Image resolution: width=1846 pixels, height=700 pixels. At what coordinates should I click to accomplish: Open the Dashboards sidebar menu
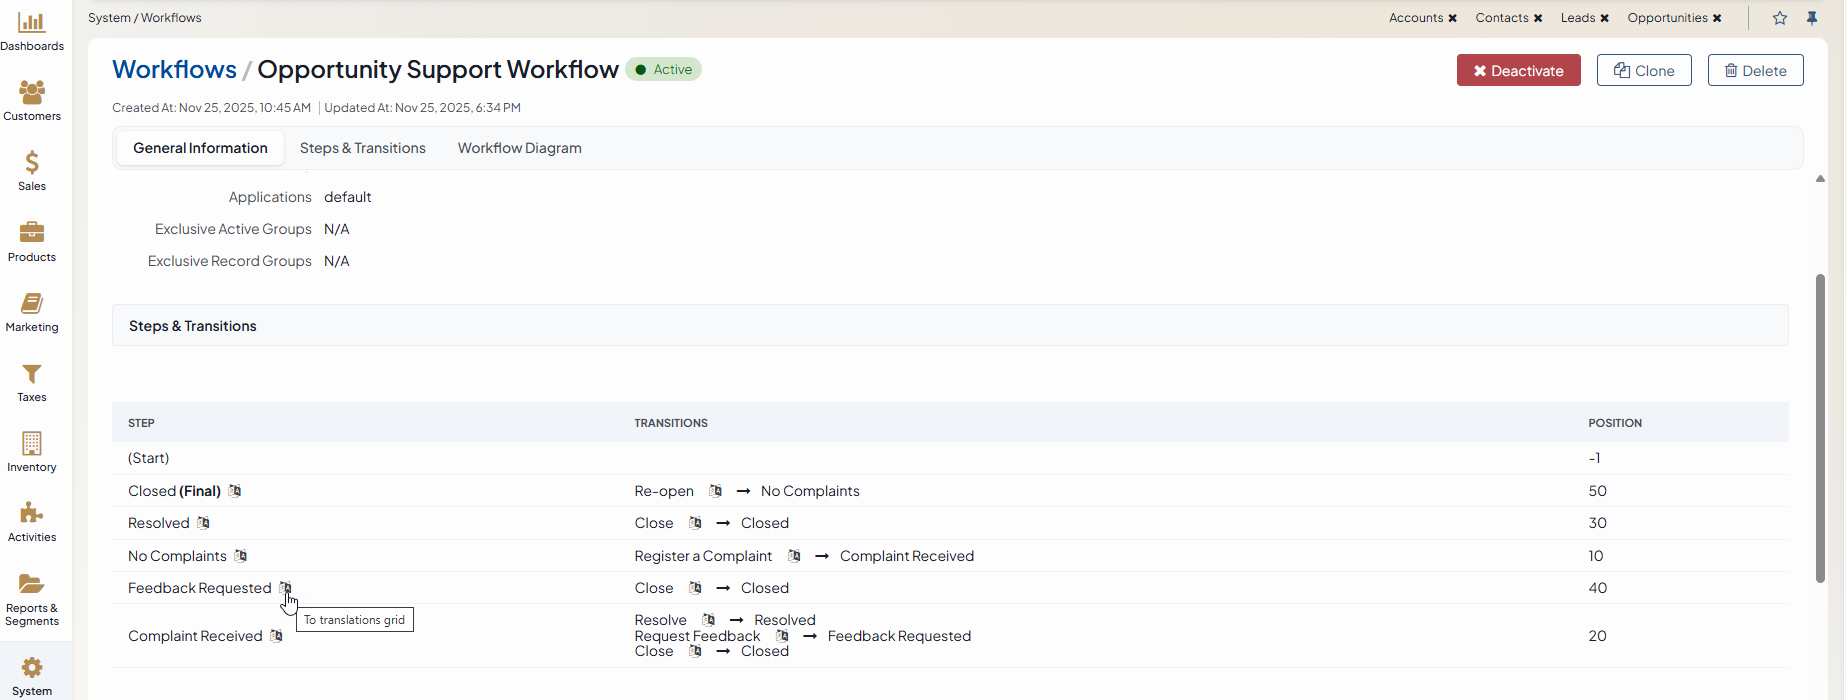(32, 32)
